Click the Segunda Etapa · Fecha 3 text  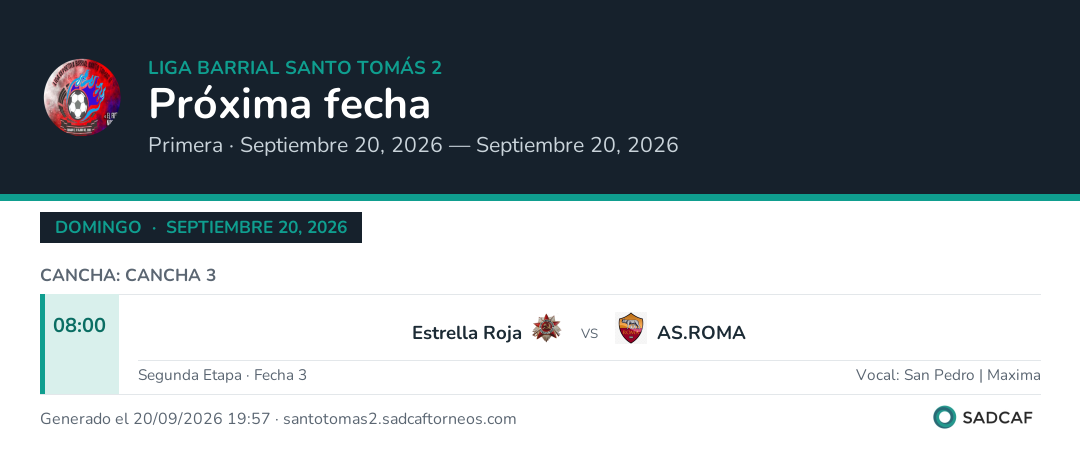(x=222, y=376)
